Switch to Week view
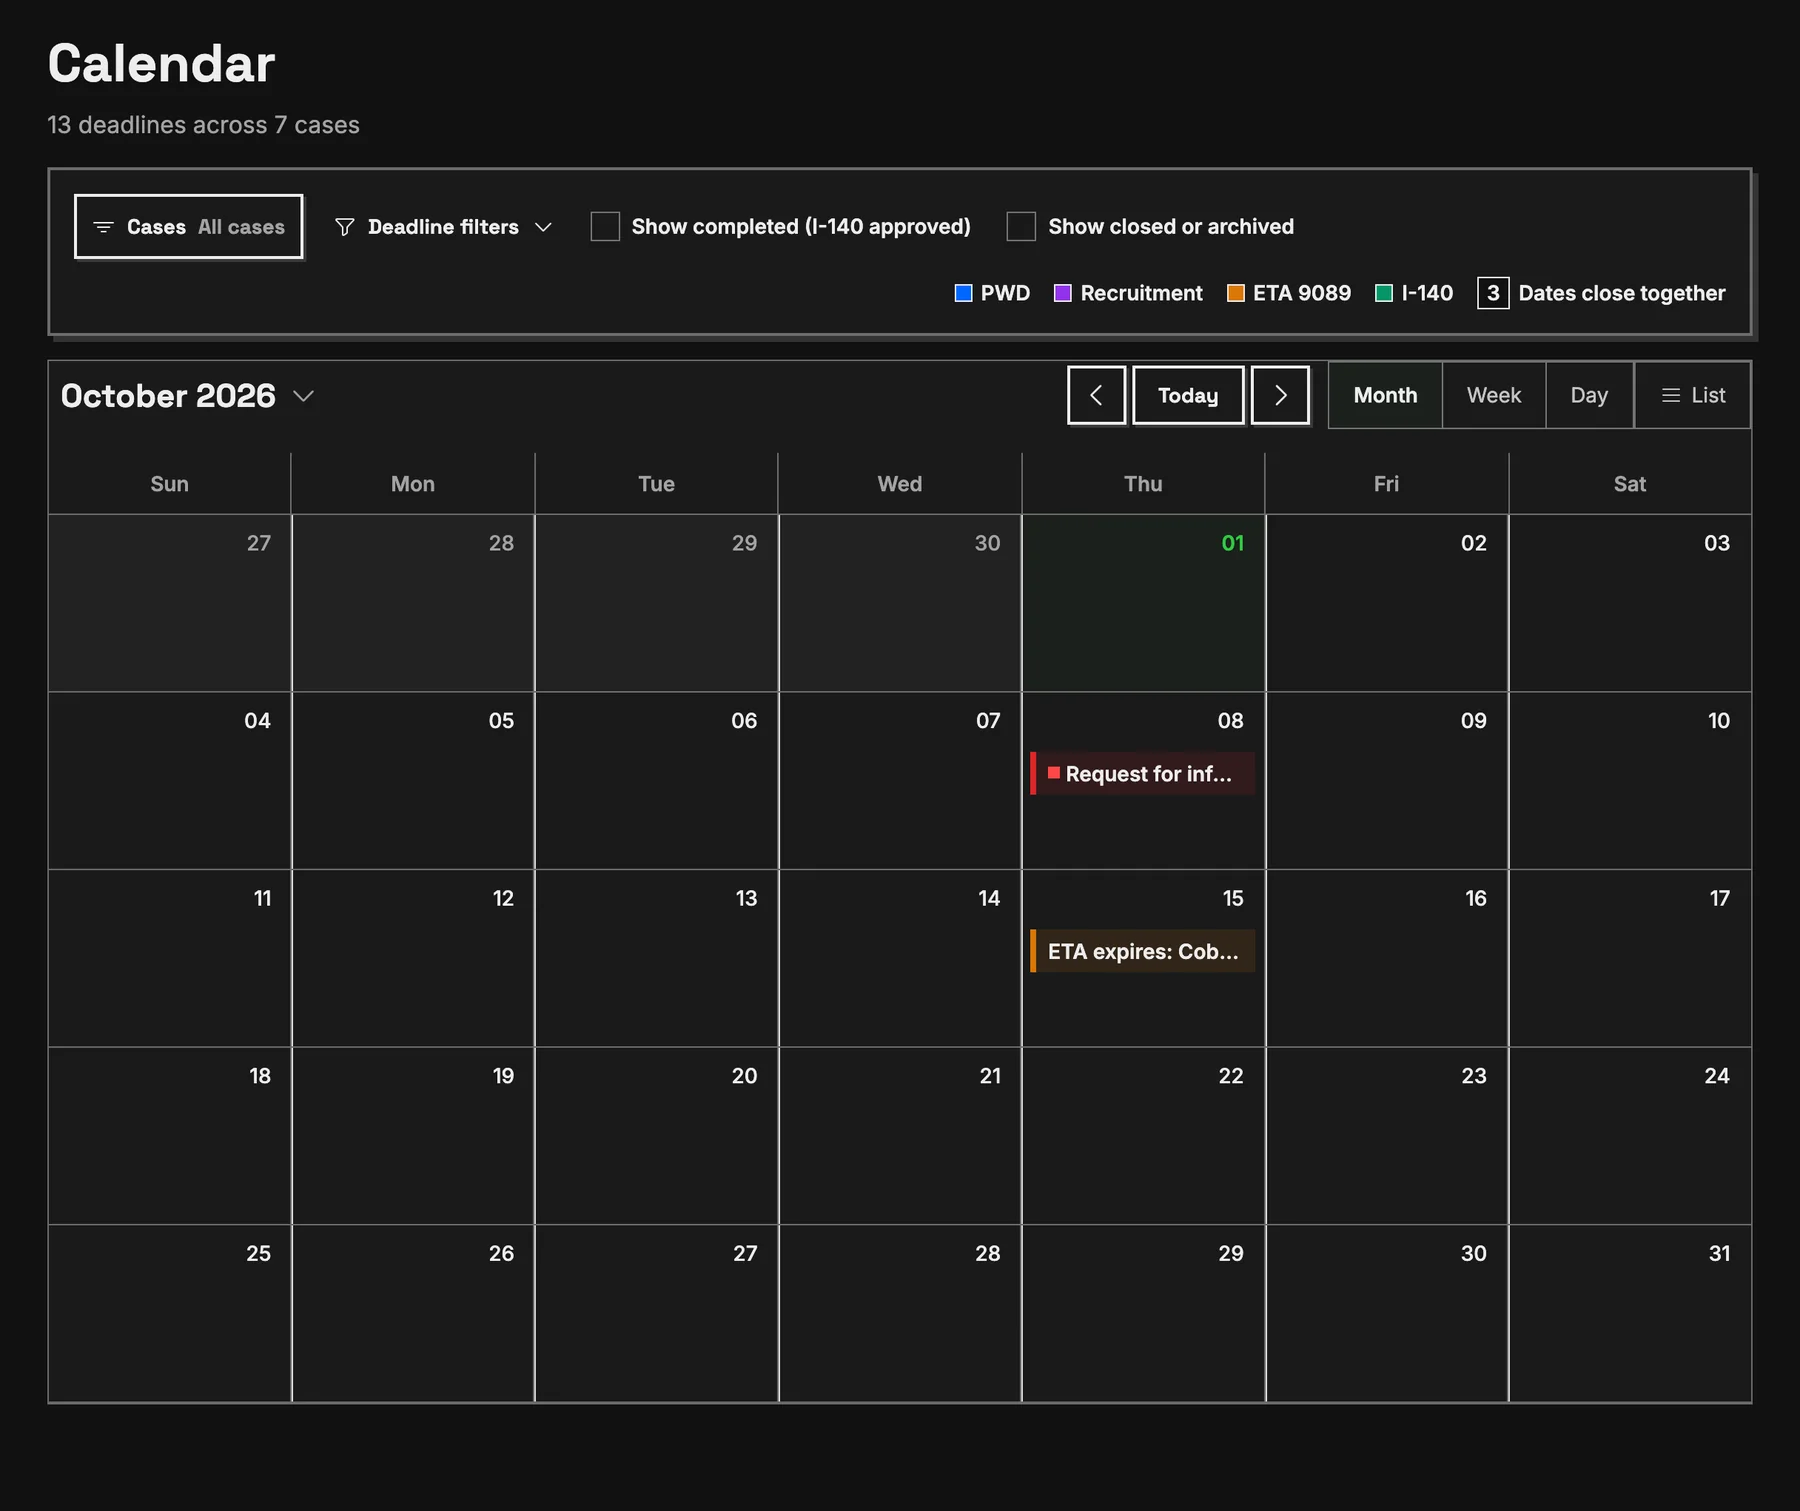1800x1511 pixels. [1494, 395]
